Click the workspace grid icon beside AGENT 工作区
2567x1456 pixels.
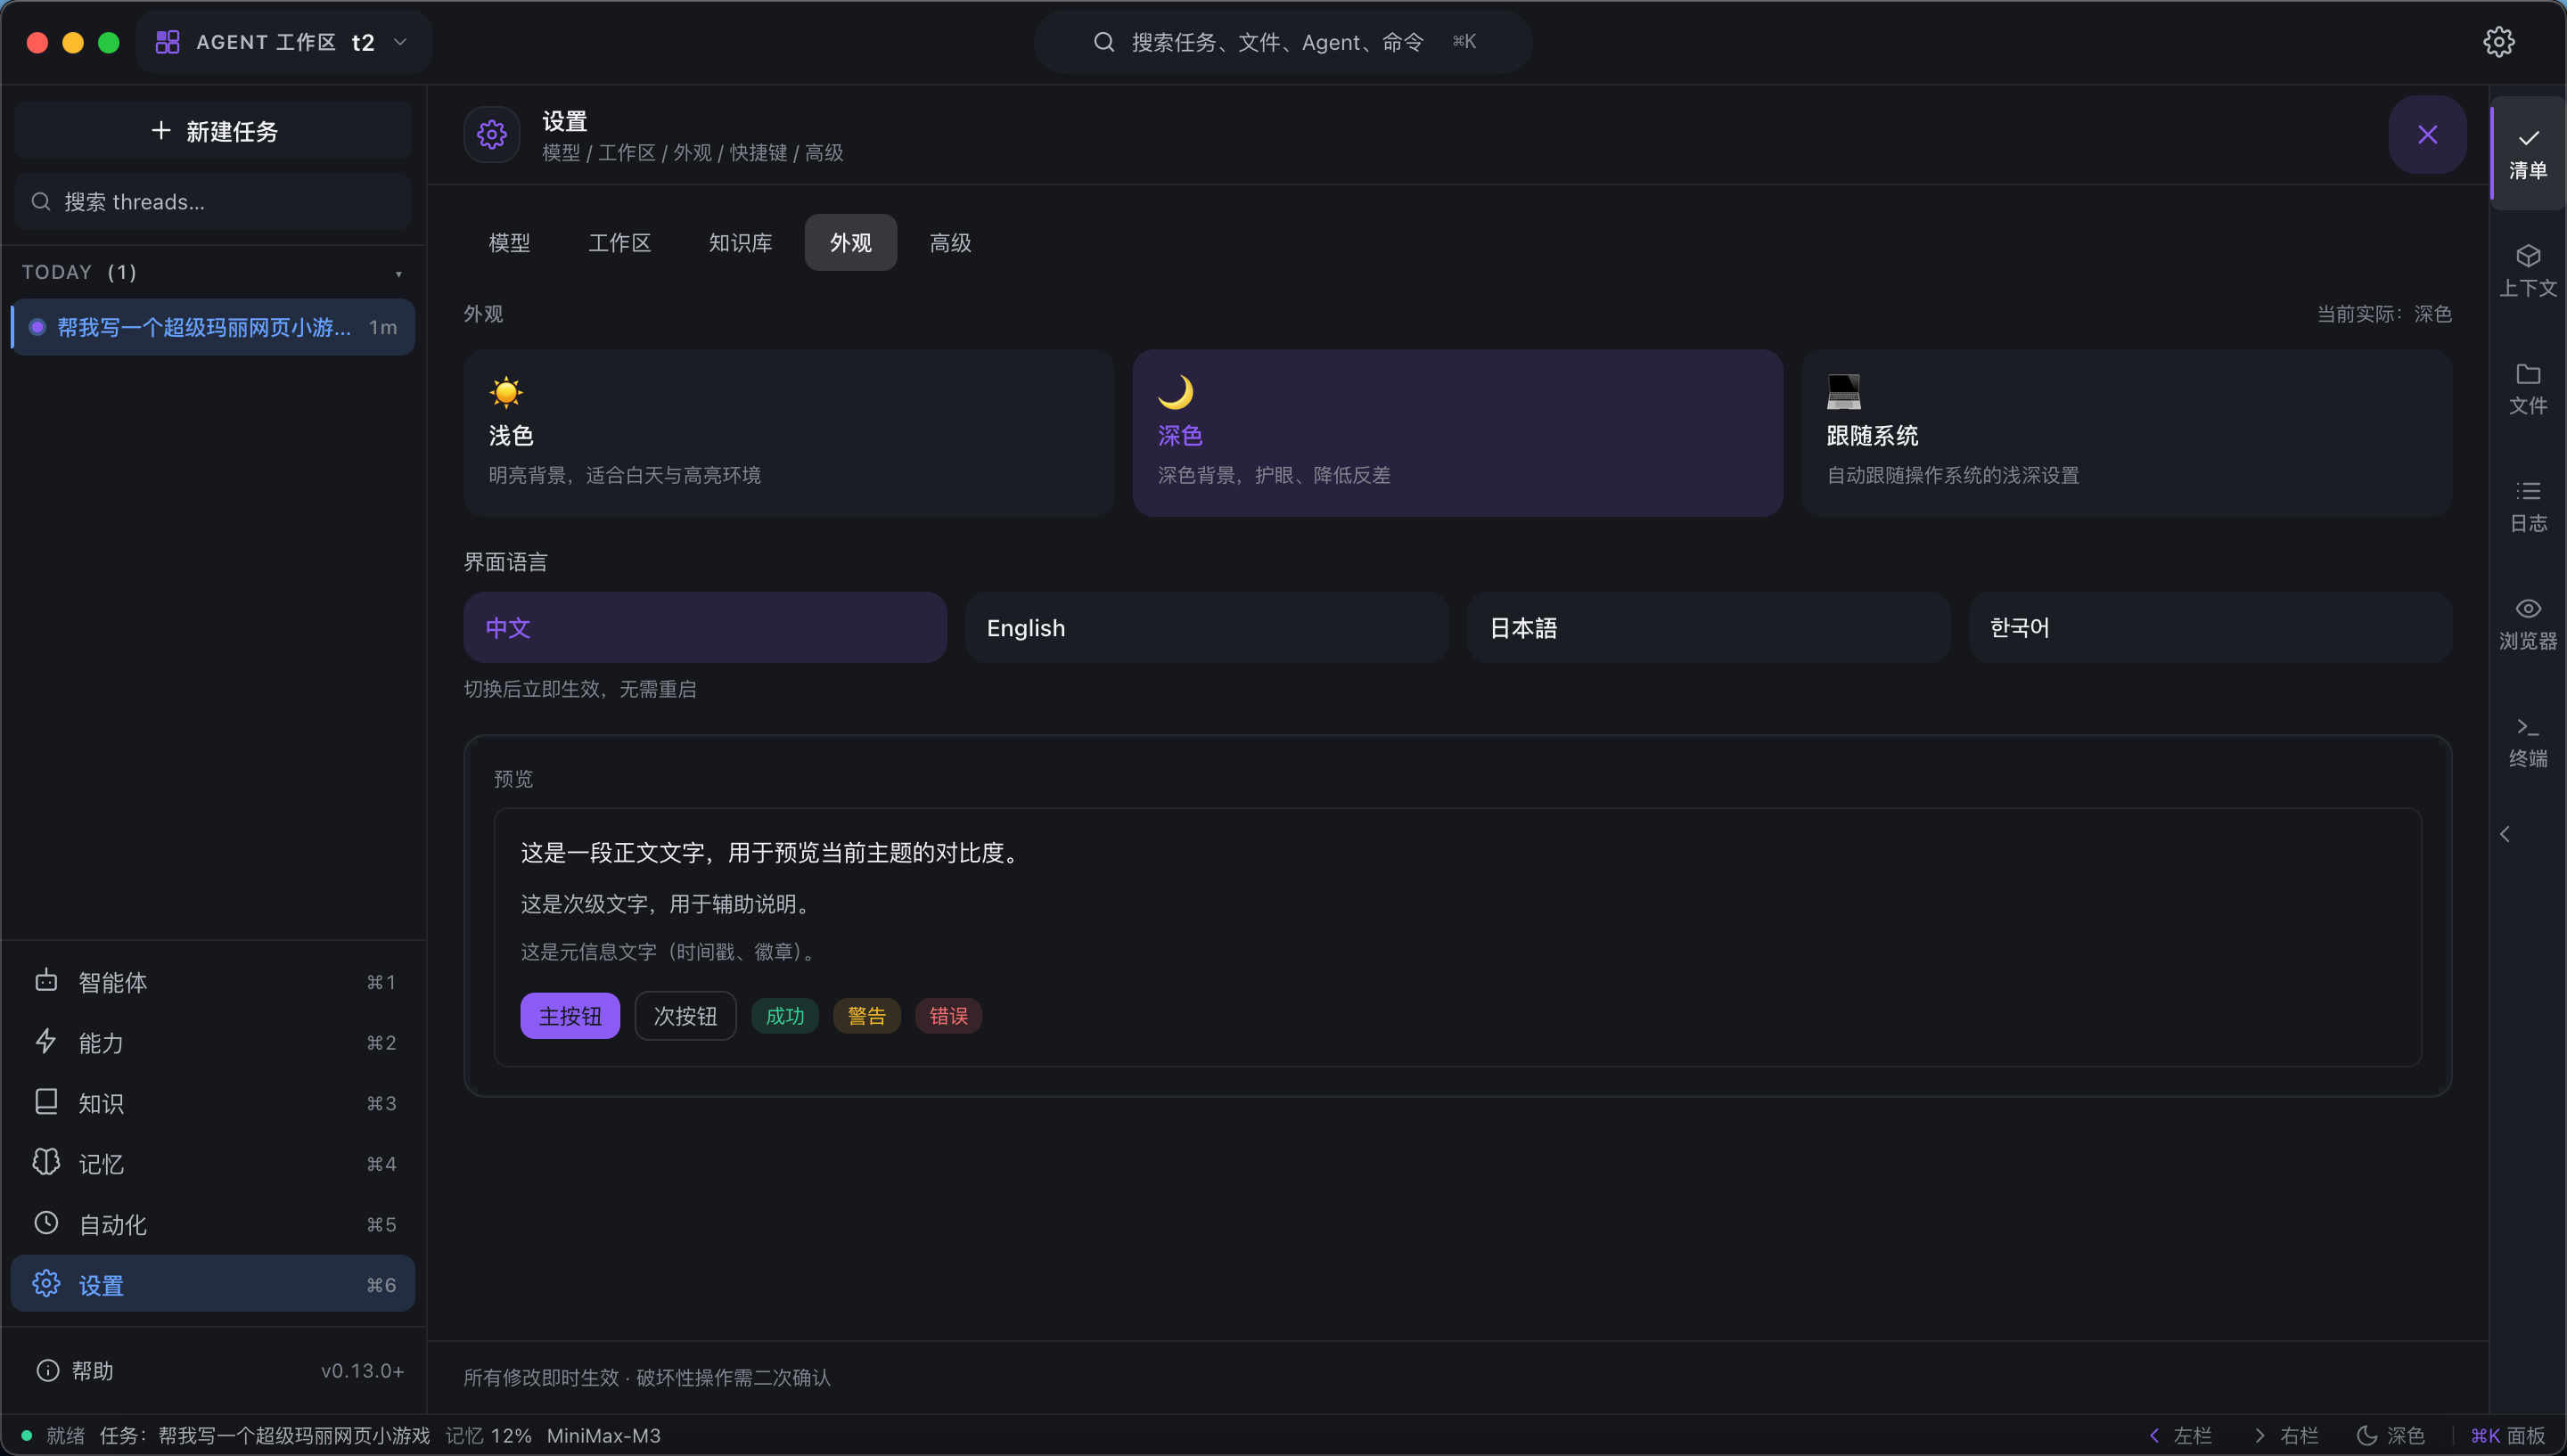(168, 42)
